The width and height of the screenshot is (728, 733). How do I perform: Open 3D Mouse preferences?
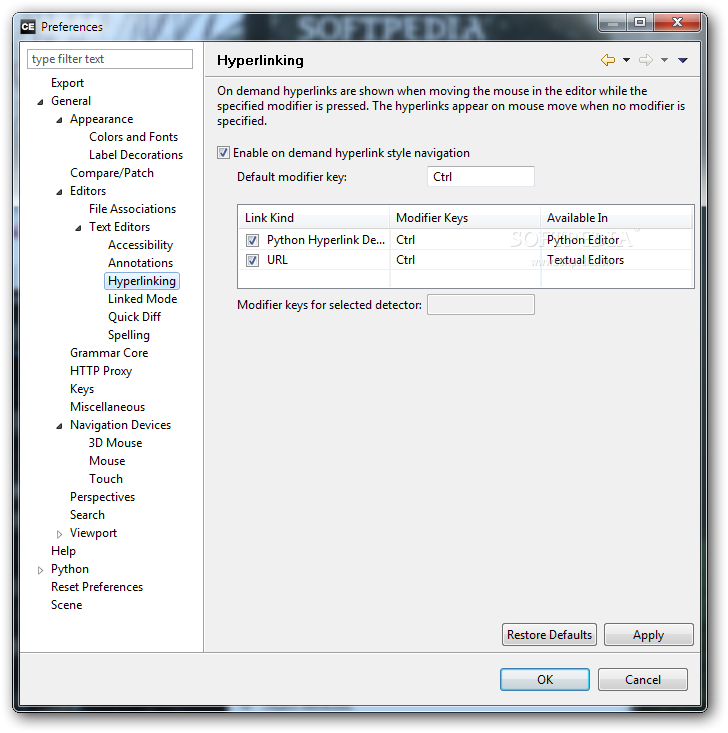[x=115, y=443]
